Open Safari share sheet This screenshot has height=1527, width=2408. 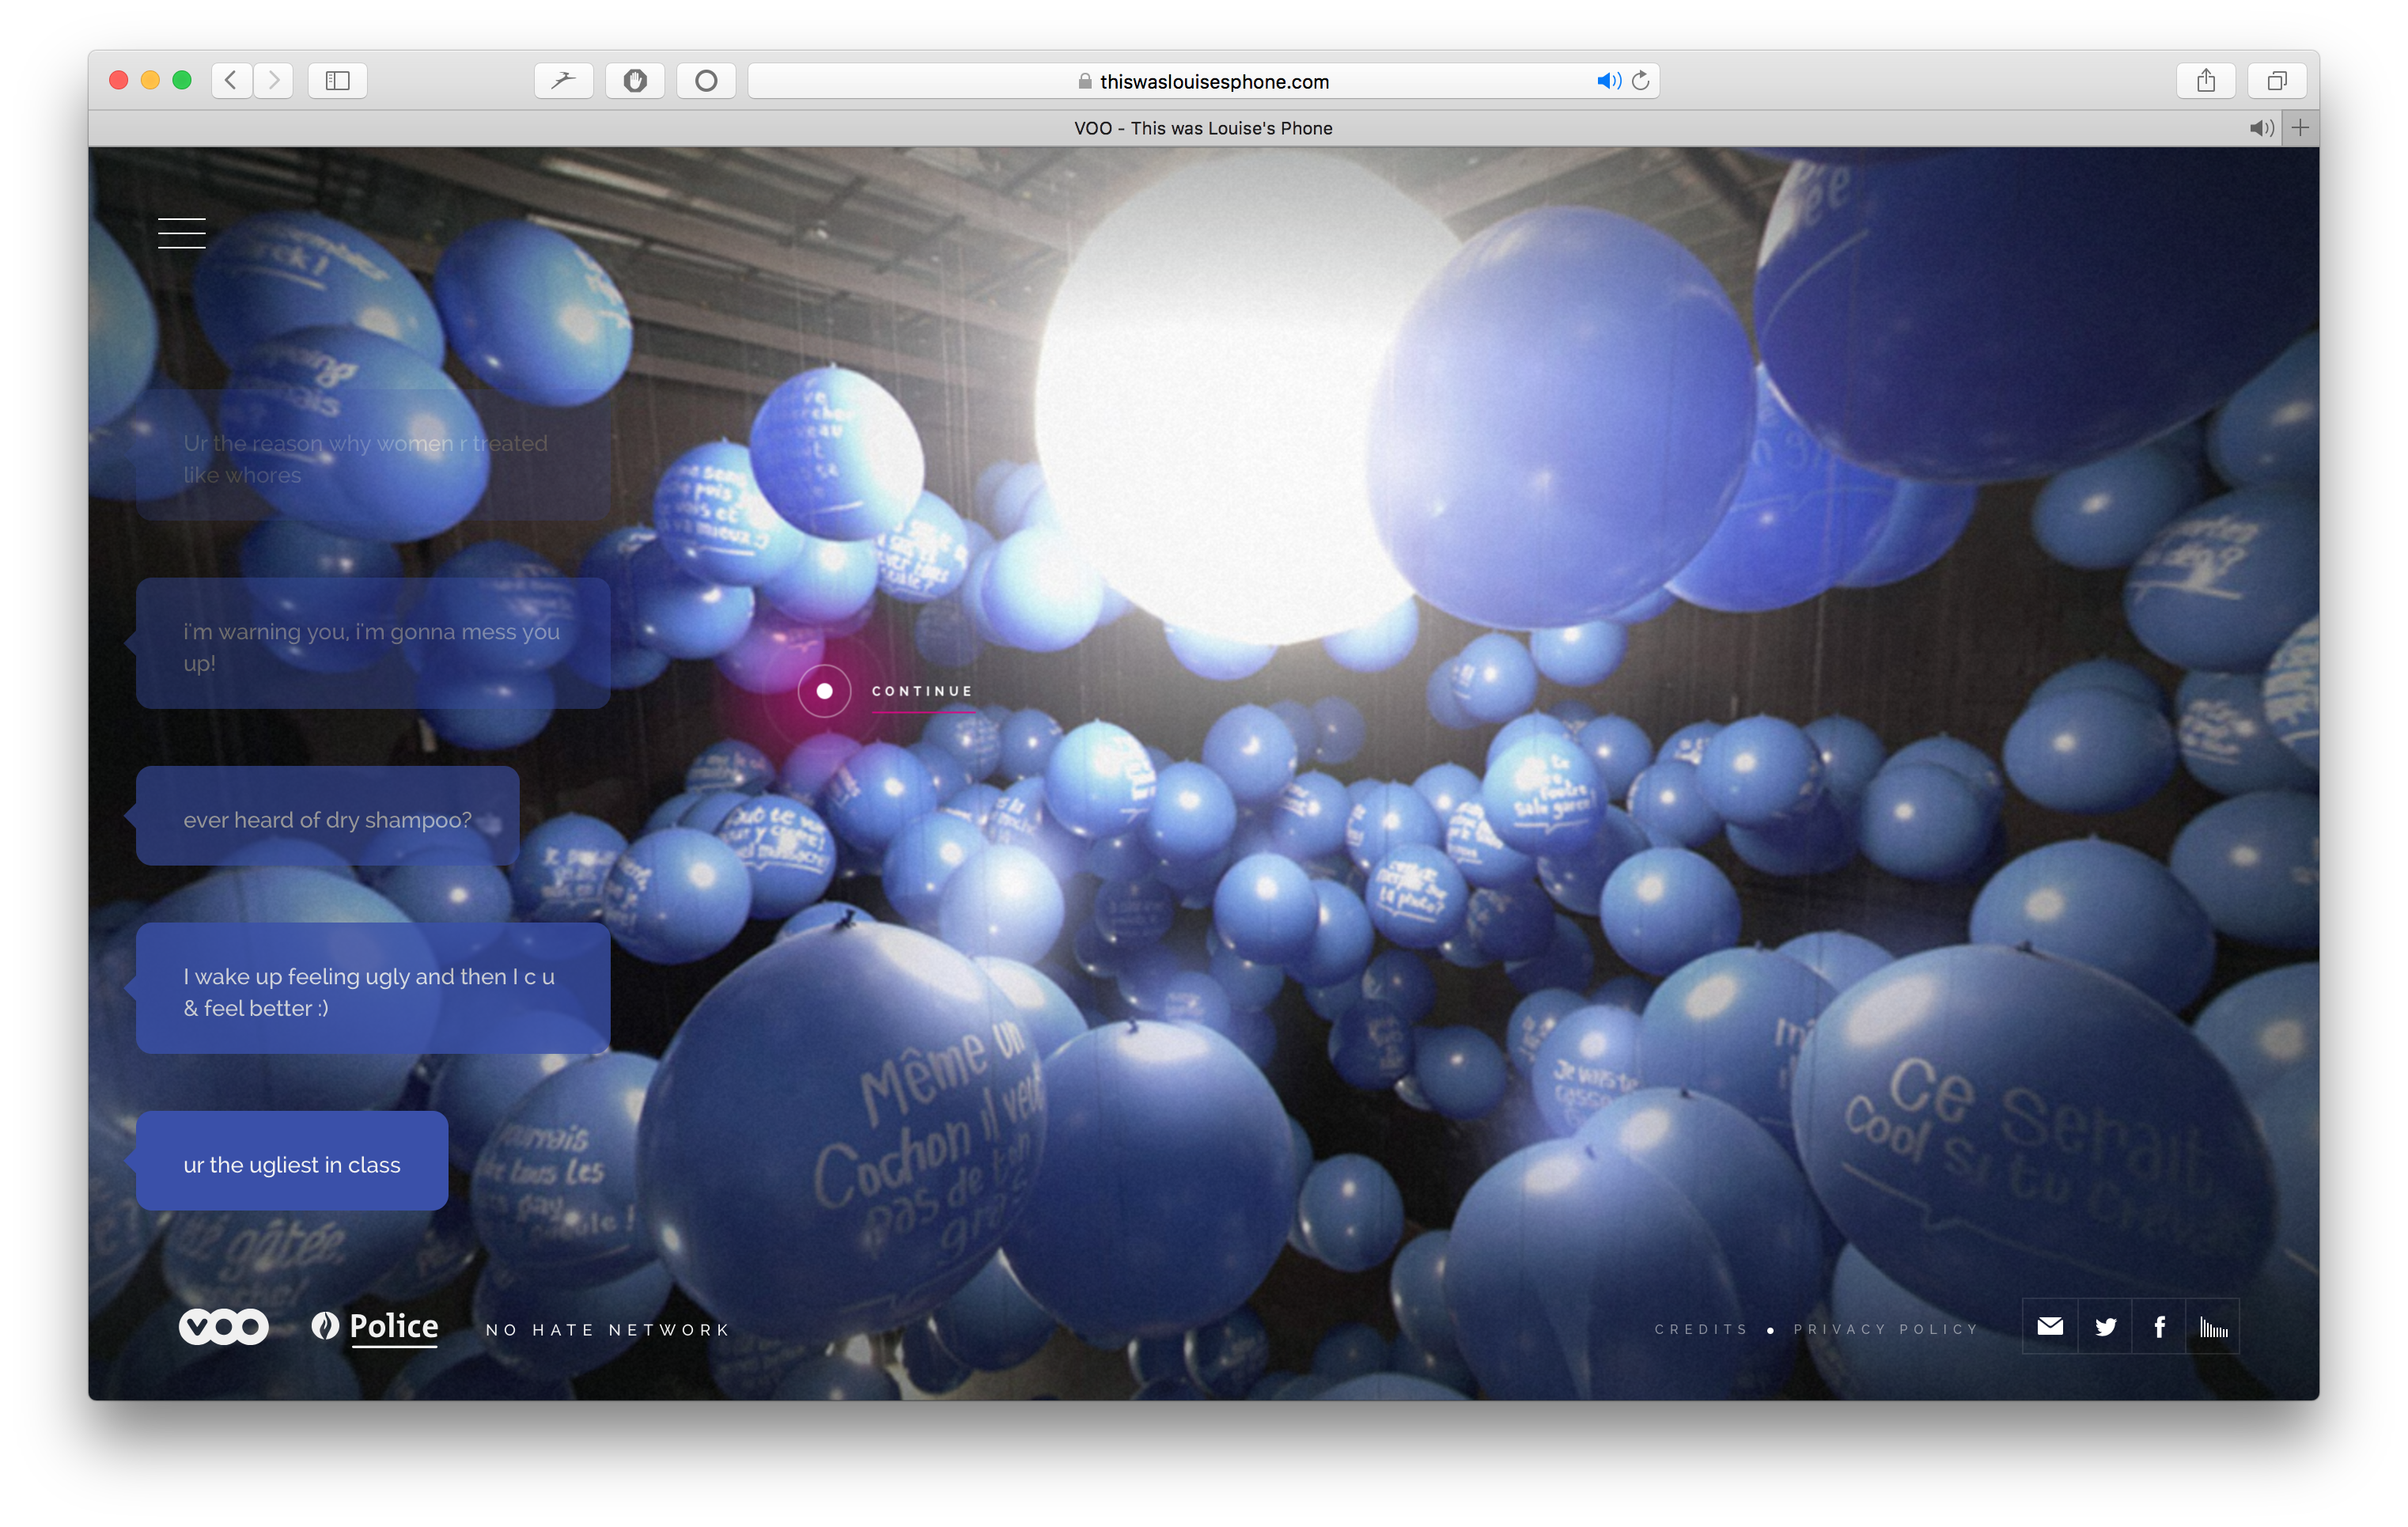point(2205,81)
